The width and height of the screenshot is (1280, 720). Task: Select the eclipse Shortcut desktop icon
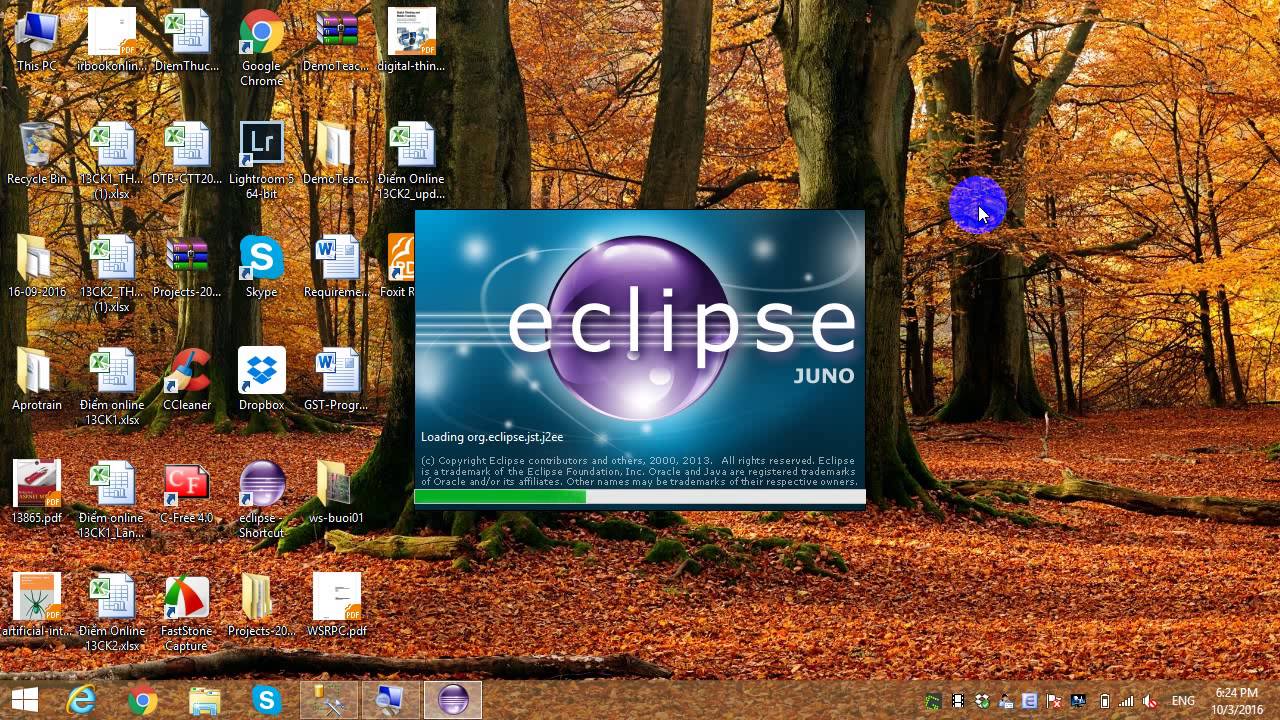click(x=261, y=499)
